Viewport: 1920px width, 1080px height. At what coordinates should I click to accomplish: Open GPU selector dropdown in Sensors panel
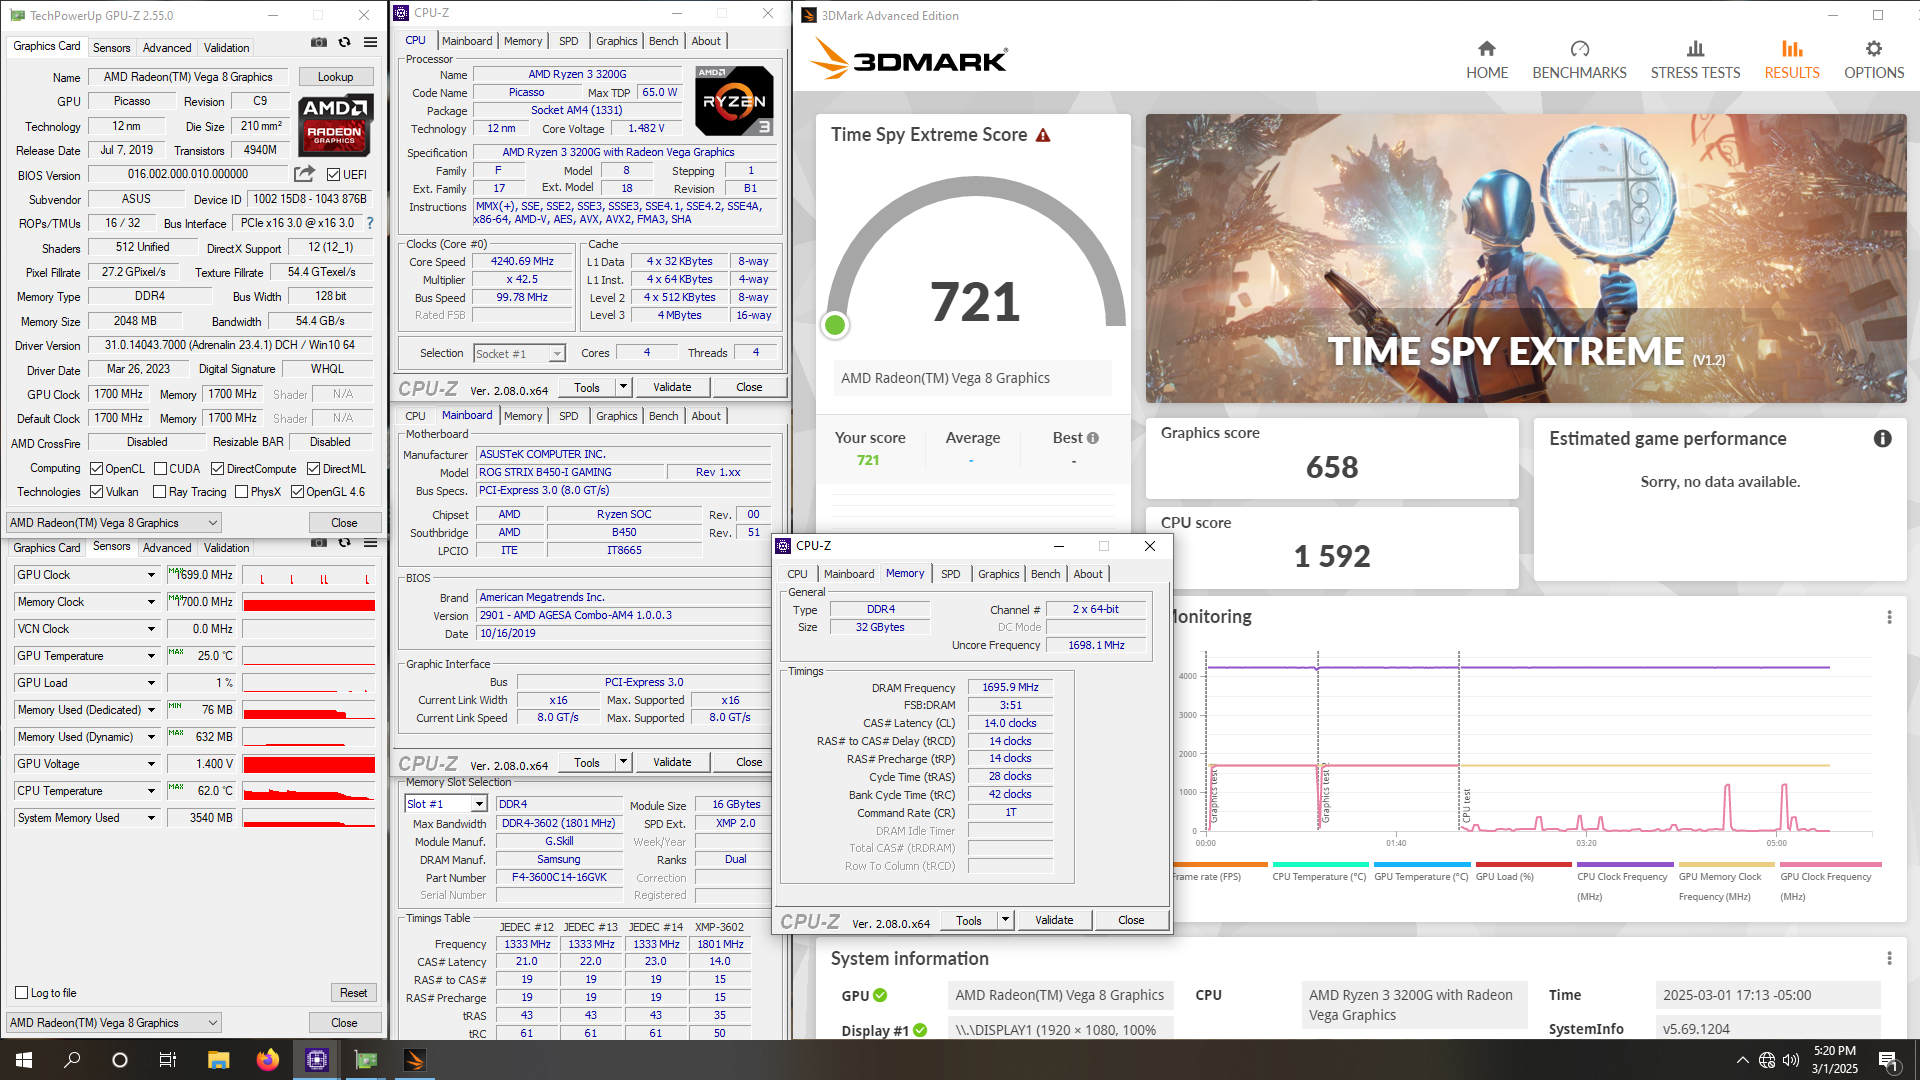pos(114,1023)
